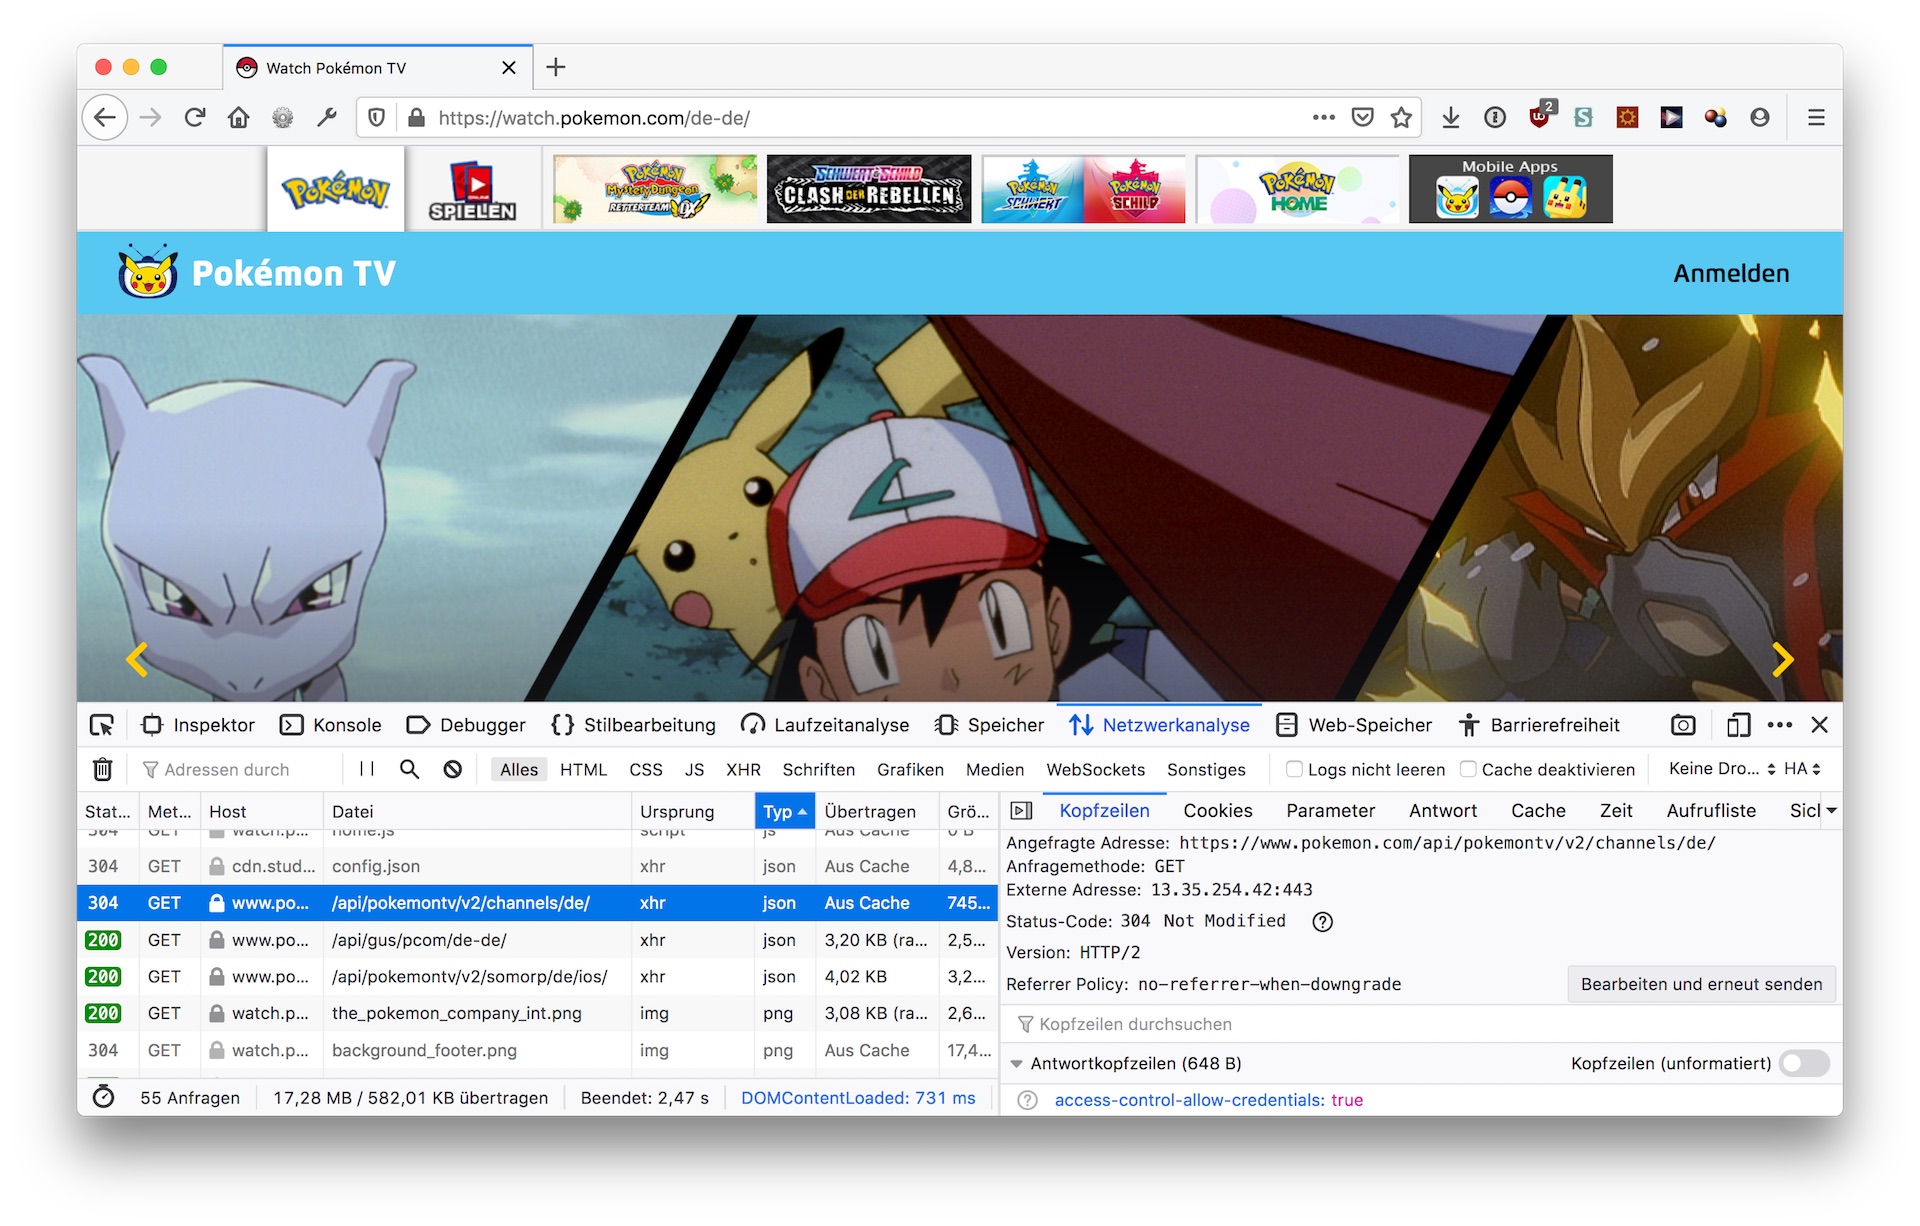
Task: Open Clash der Rebellen banner
Action: [x=869, y=189]
